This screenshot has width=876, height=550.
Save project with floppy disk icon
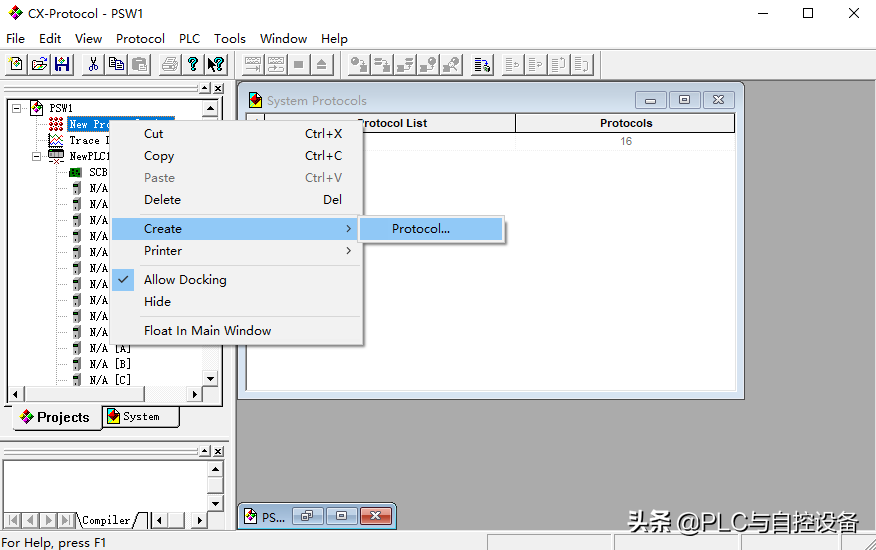click(62, 64)
